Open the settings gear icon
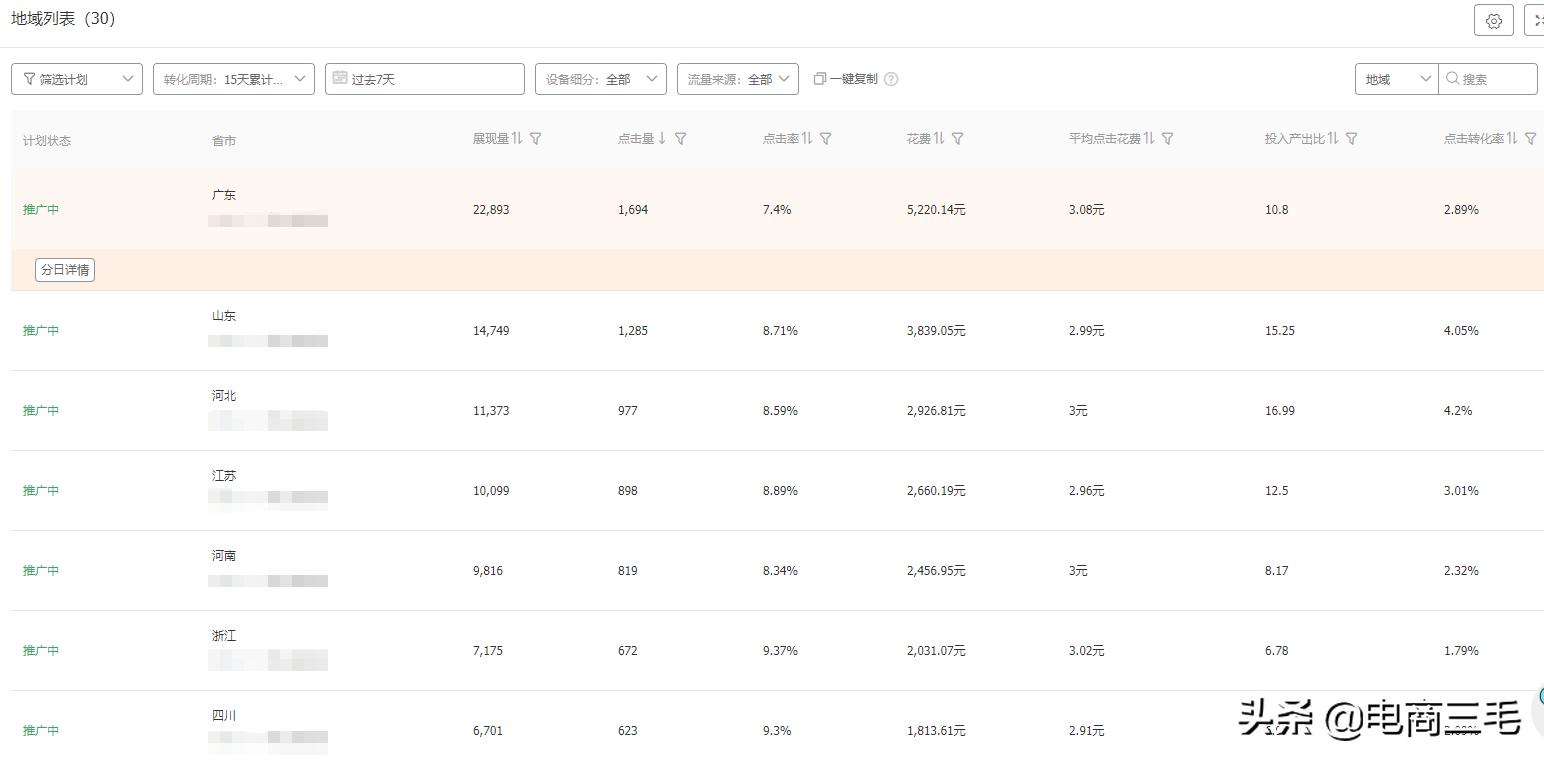Image resolution: width=1544 pixels, height=761 pixels. 1493,21
